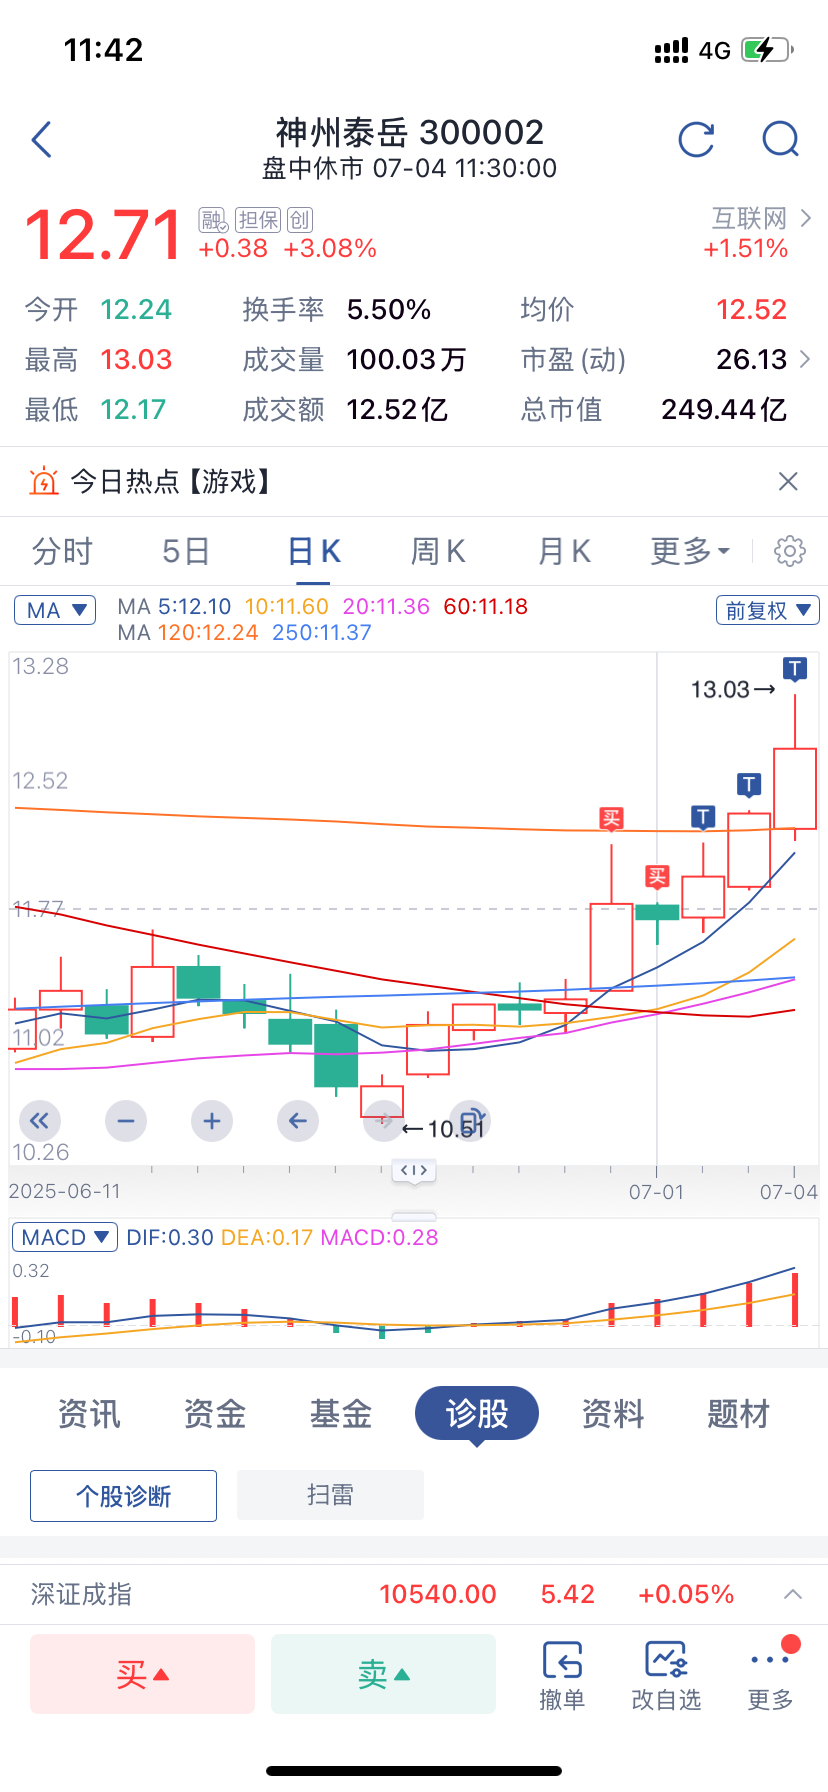Refresh the stock quote

tap(696, 140)
